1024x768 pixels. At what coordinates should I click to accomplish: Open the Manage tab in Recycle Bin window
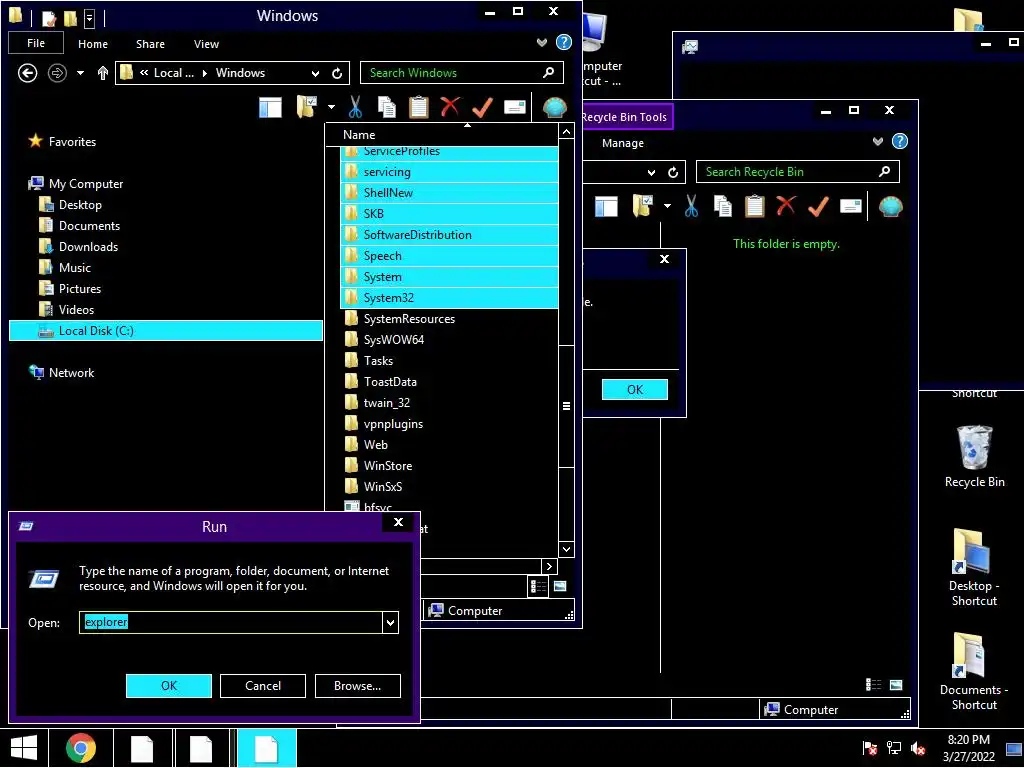click(622, 143)
